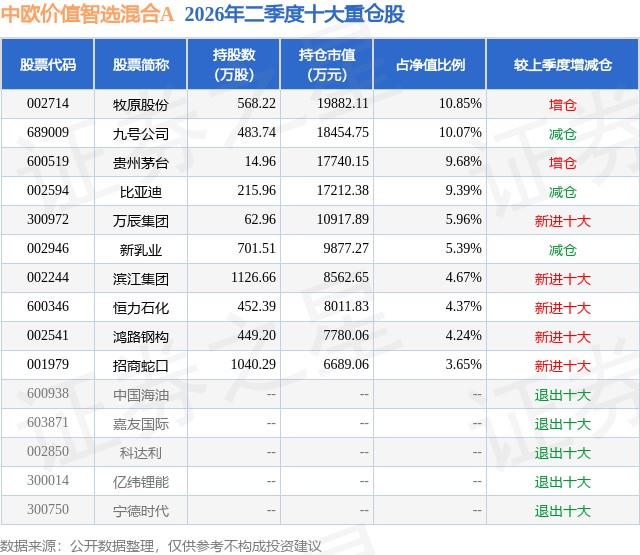Click stock name 牧原股份

coord(141,105)
